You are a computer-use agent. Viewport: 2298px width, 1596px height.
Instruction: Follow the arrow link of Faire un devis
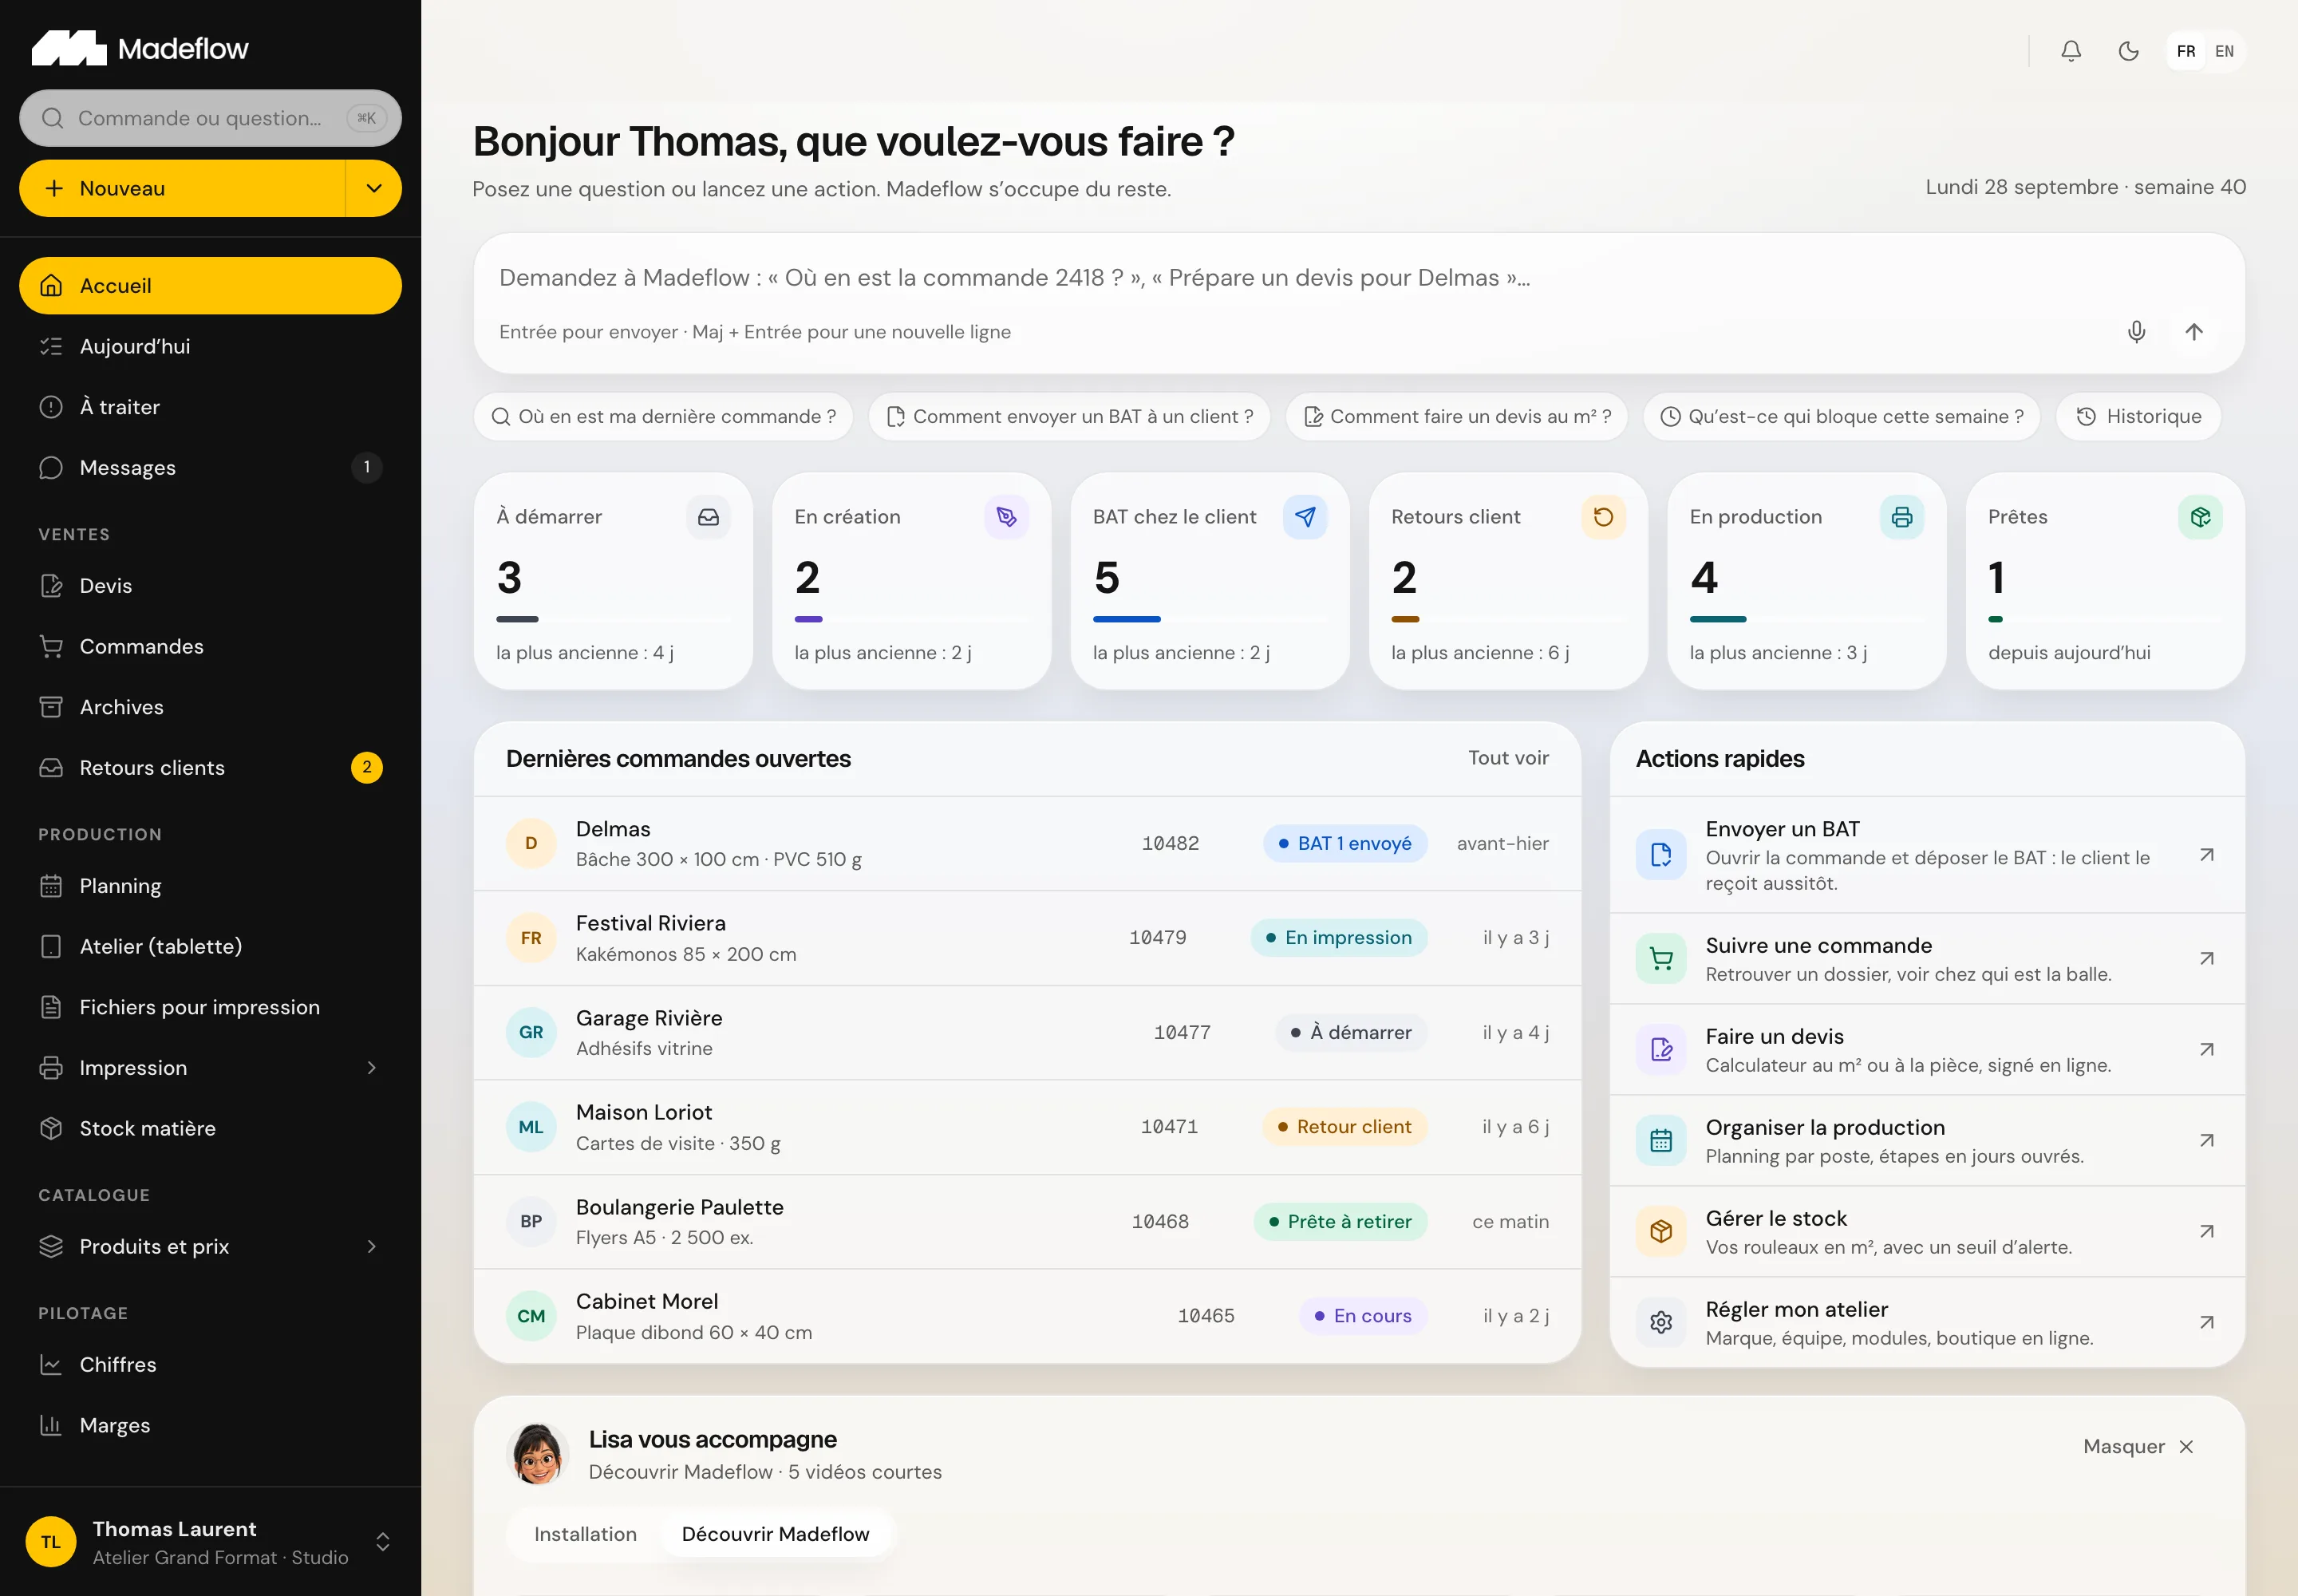(x=2206, y=1050)
